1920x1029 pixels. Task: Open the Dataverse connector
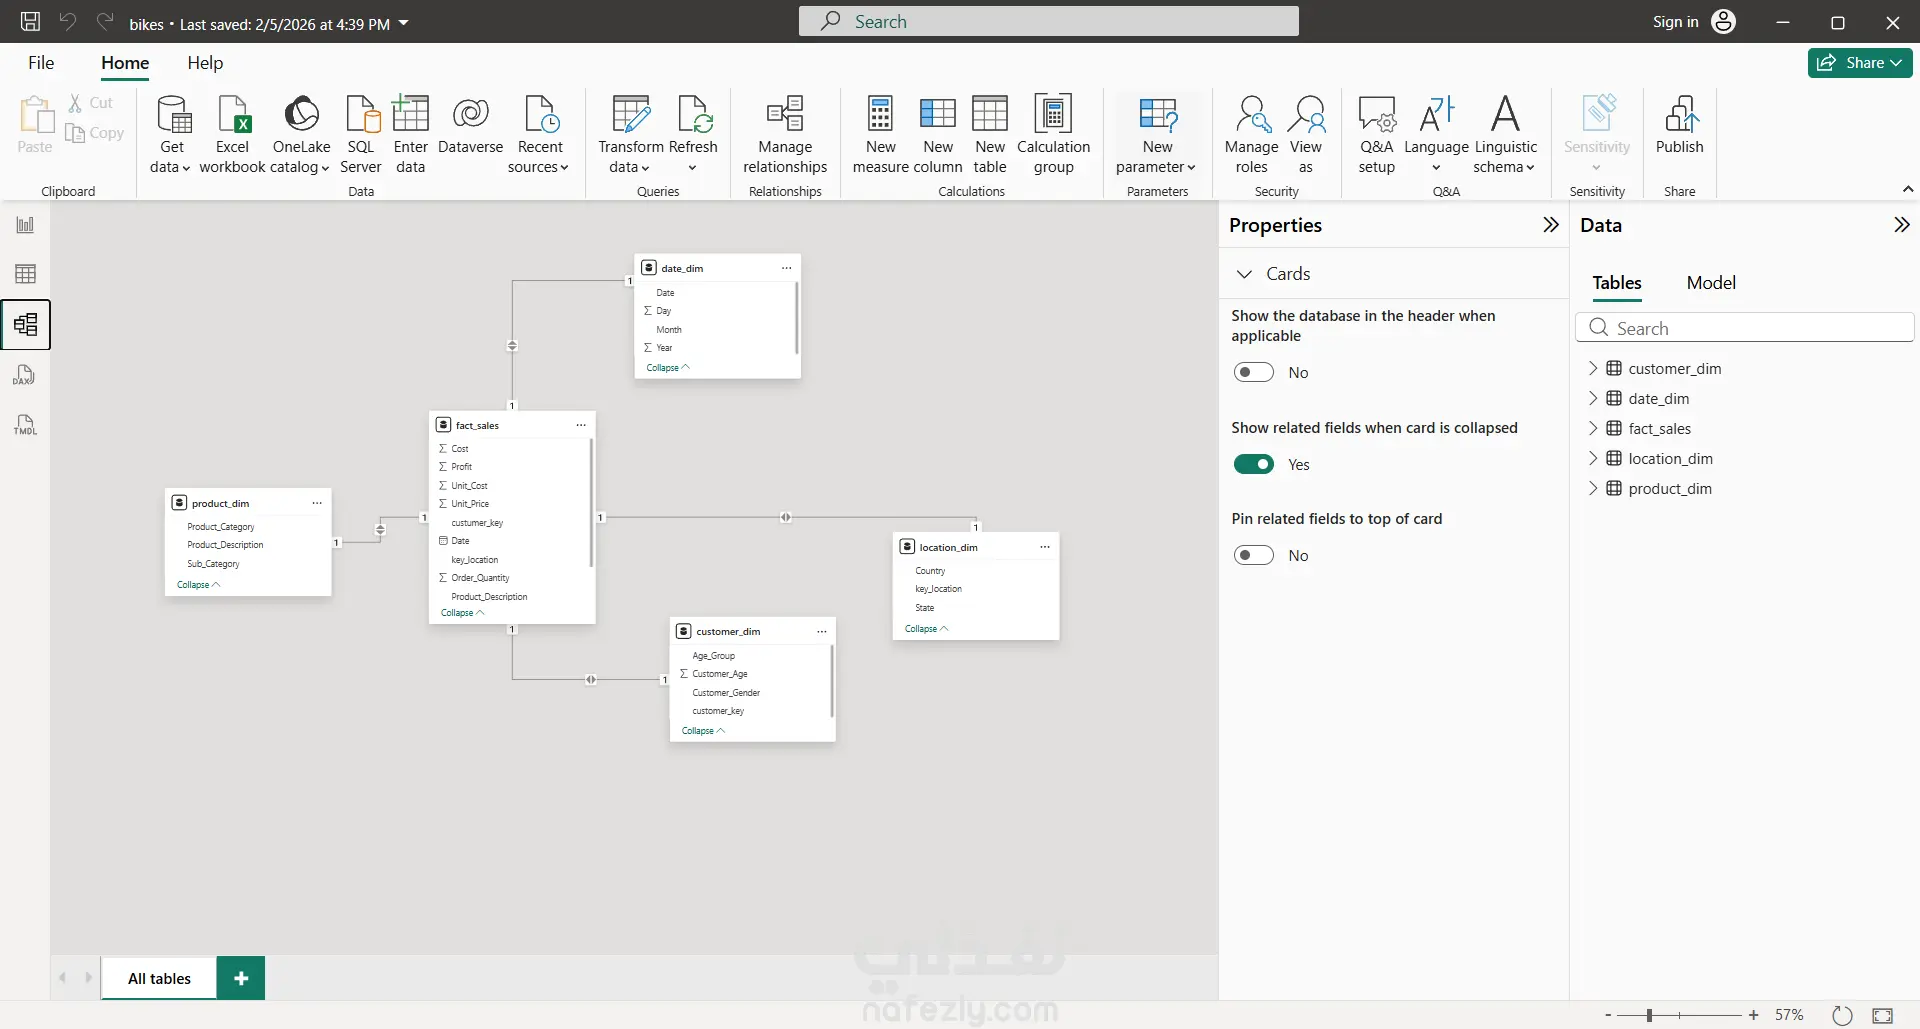[x=471, y=125]
